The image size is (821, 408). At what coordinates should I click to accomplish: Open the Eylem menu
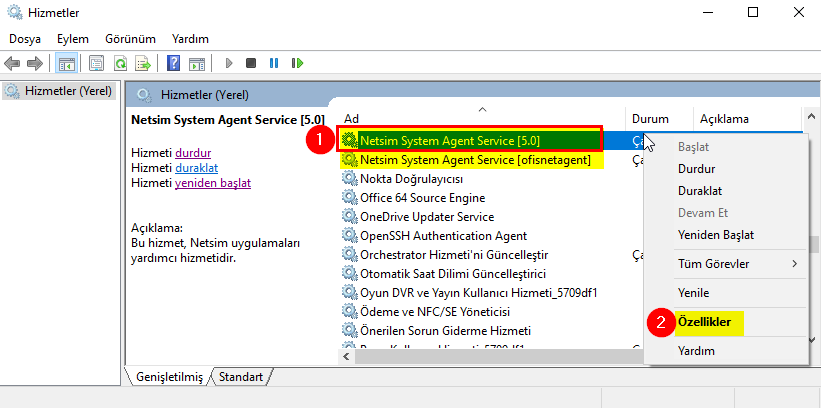(x=73, y=39)
